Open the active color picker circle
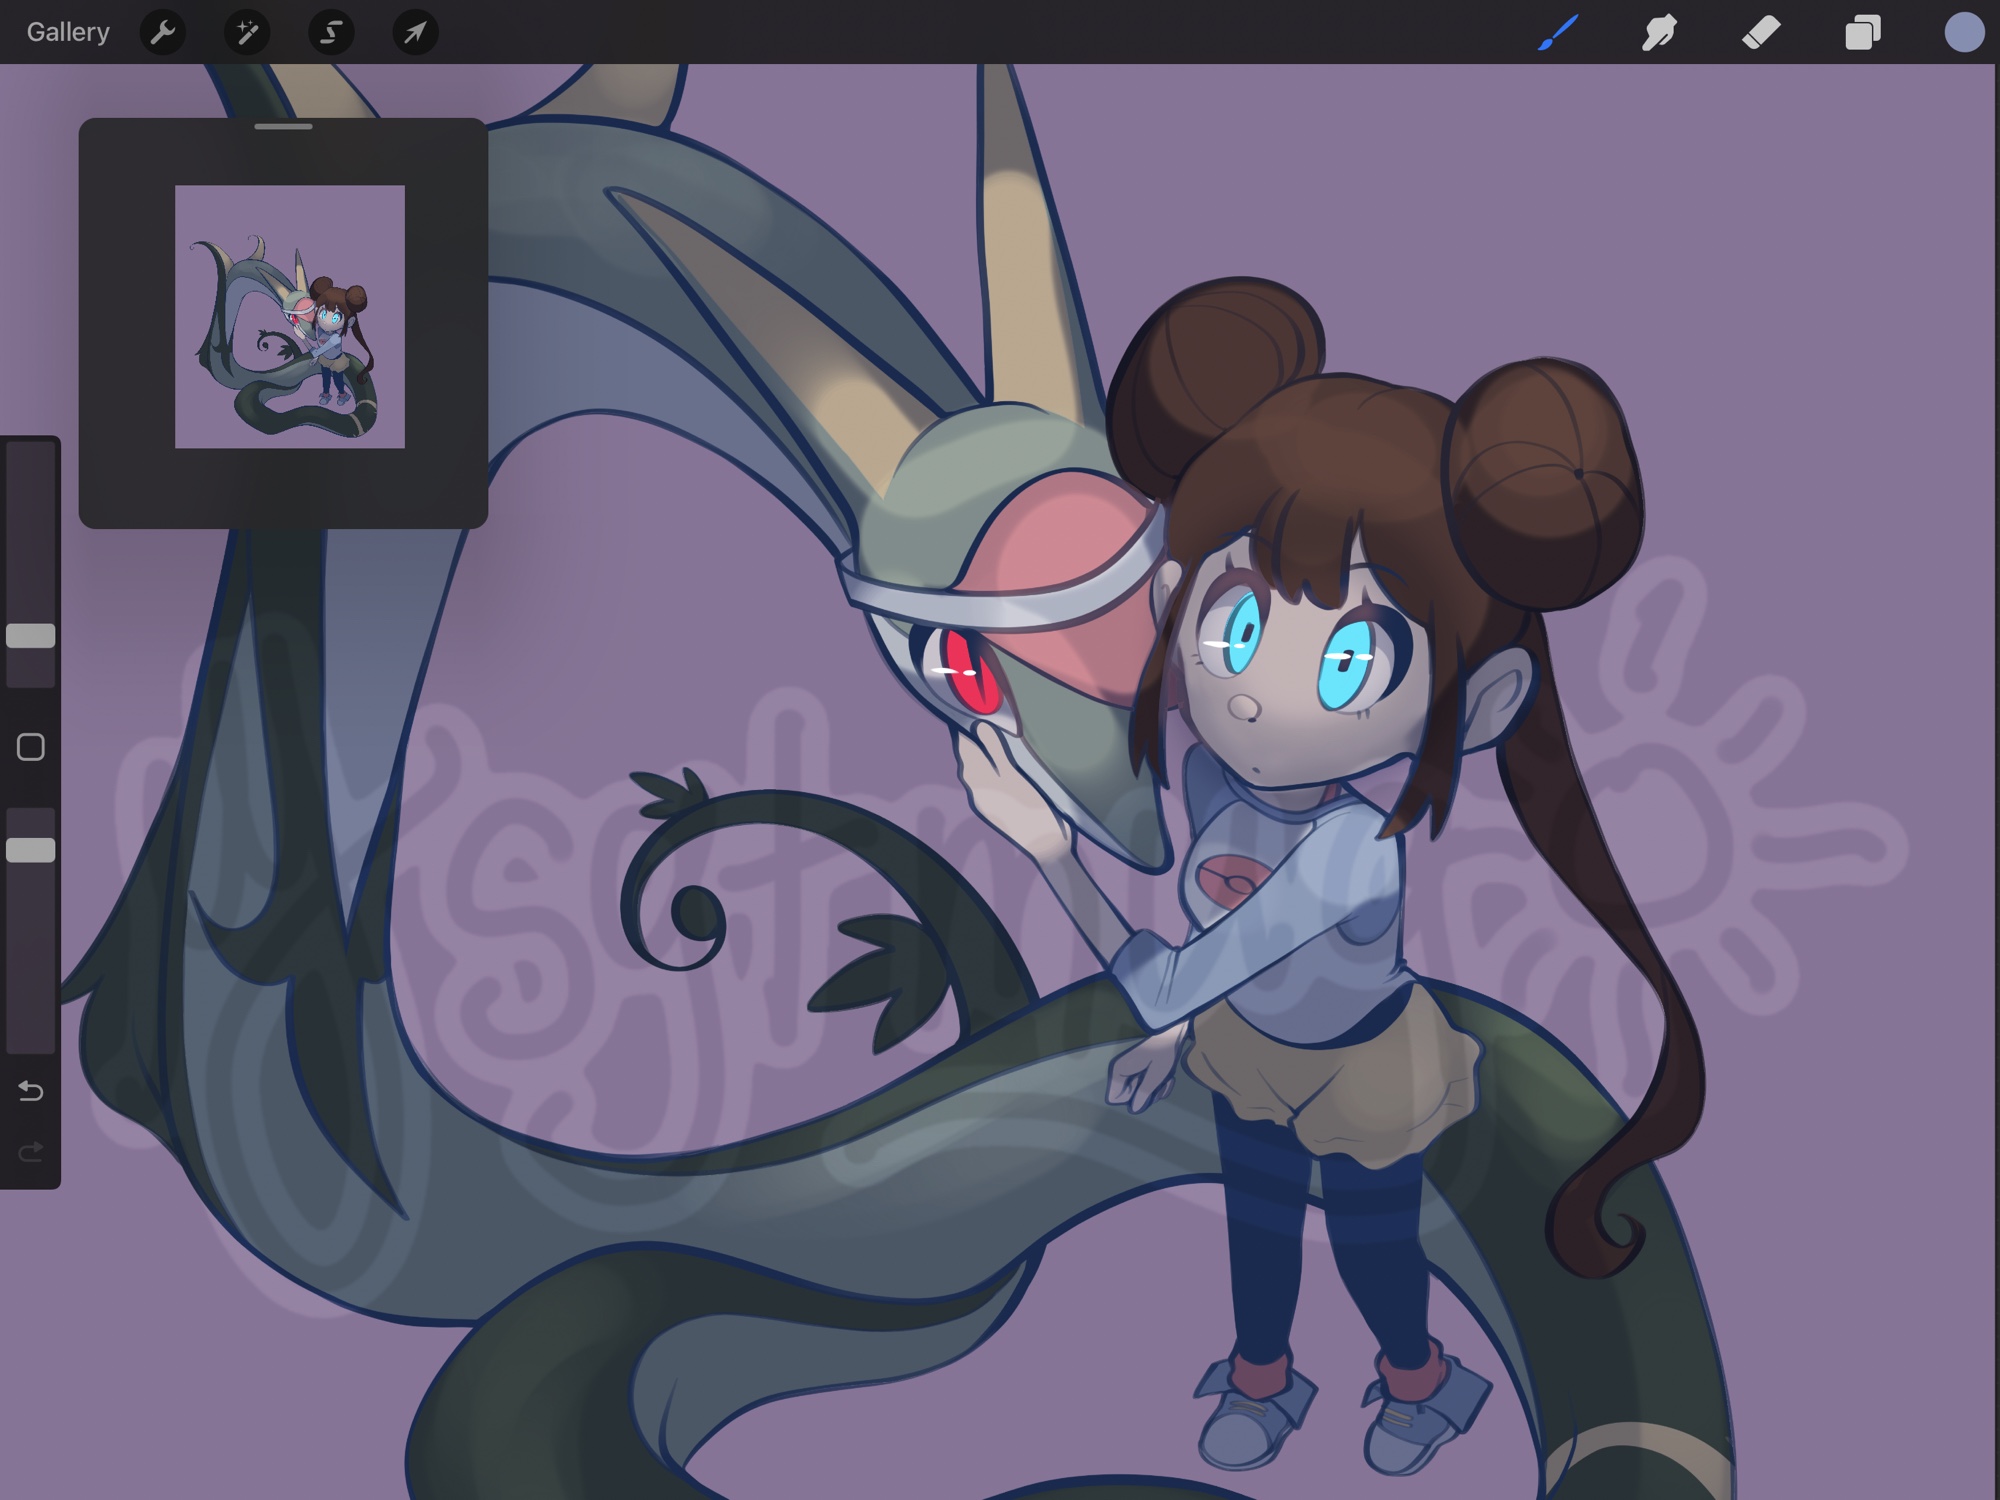 (1964, 32)
